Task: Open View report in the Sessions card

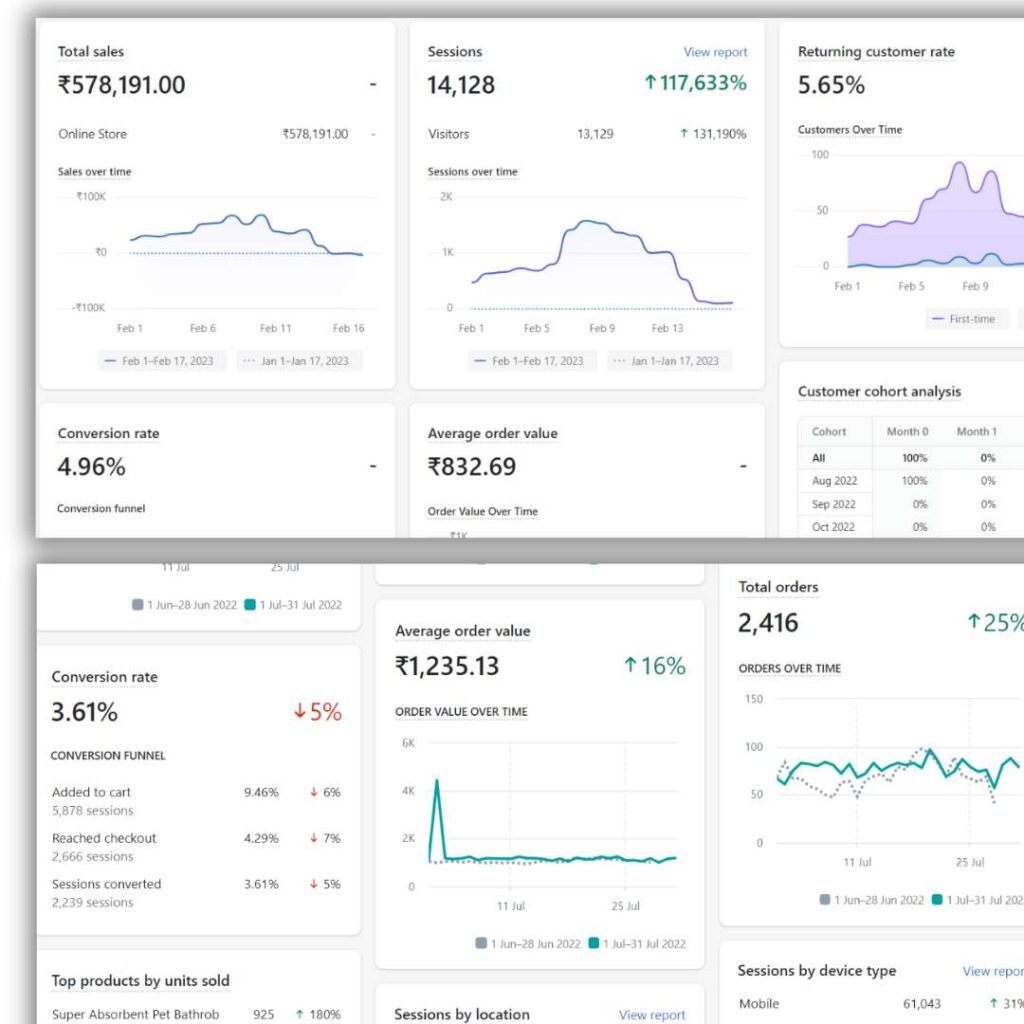Action: 715,52
